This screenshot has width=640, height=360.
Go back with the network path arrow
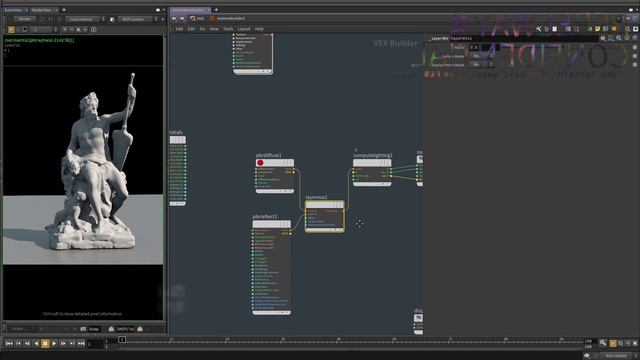tap(174, 18)
